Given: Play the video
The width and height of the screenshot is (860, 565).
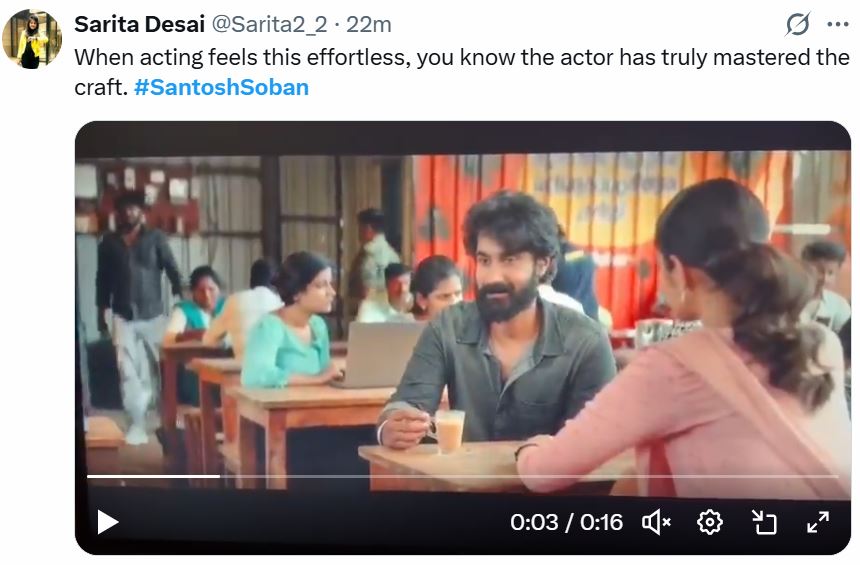Looking at the screenshot, I should pos(107,521).
